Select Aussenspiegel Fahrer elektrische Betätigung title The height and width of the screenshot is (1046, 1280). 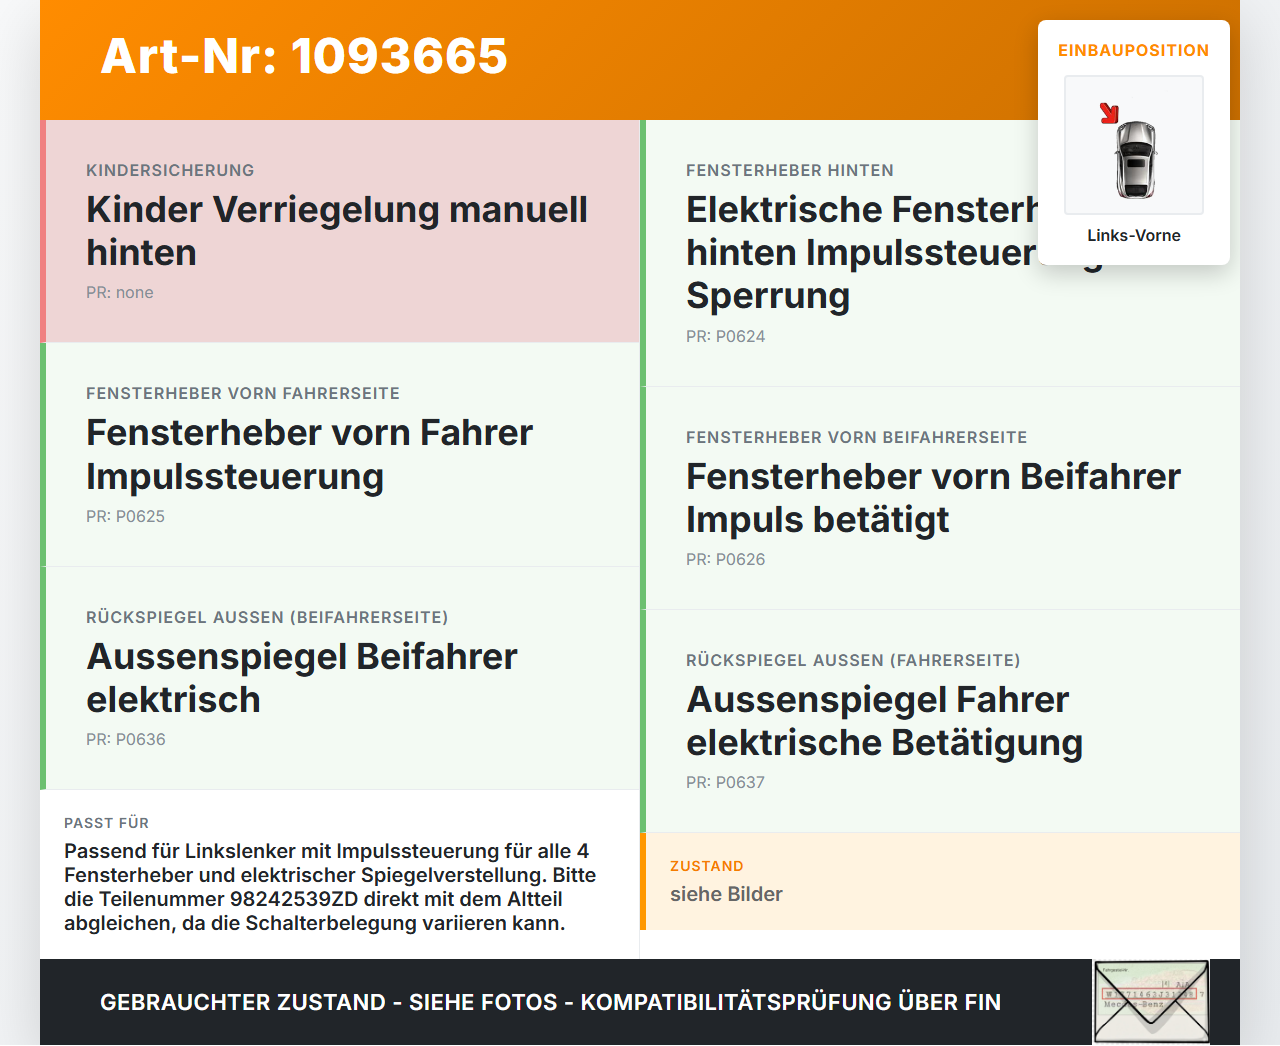coord(885,721)
